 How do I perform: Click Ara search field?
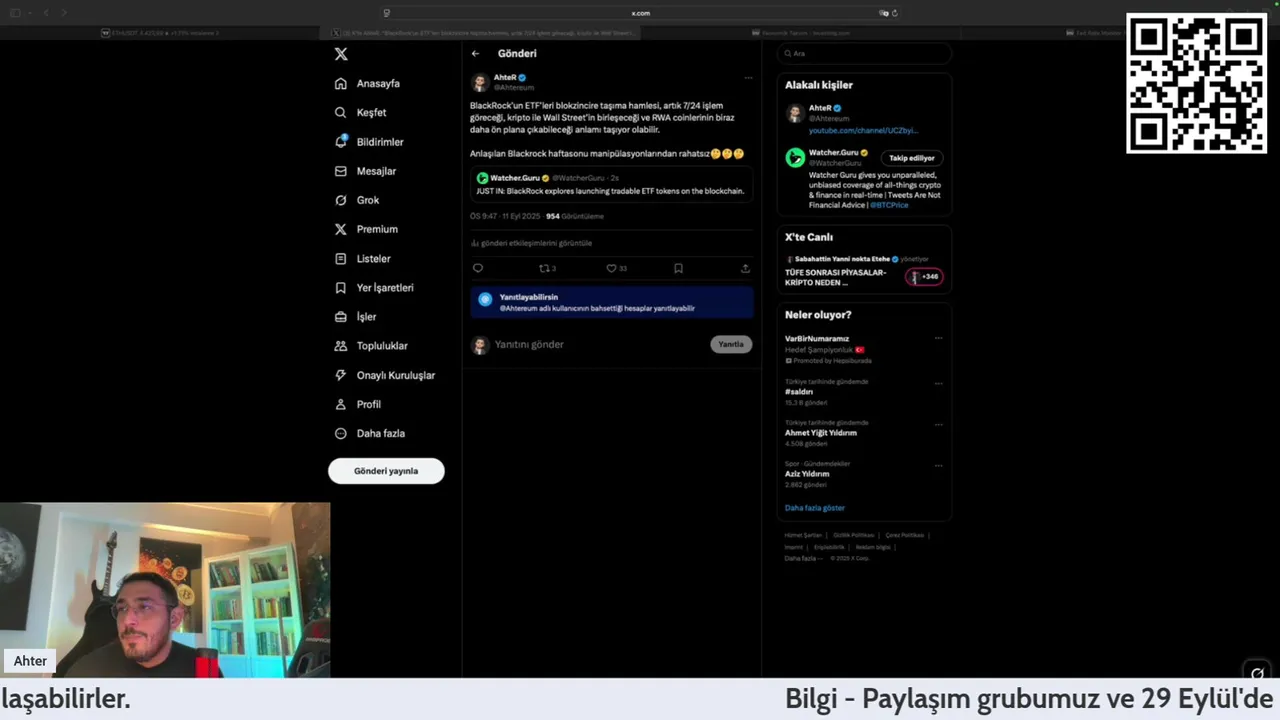pyautogui.click(x=864, y=53)
